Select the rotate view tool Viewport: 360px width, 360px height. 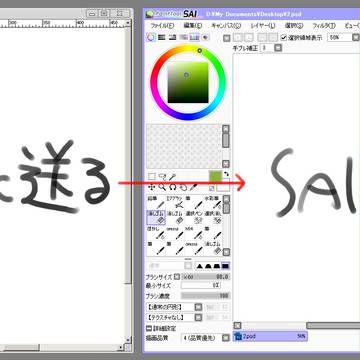coord(173,187)
